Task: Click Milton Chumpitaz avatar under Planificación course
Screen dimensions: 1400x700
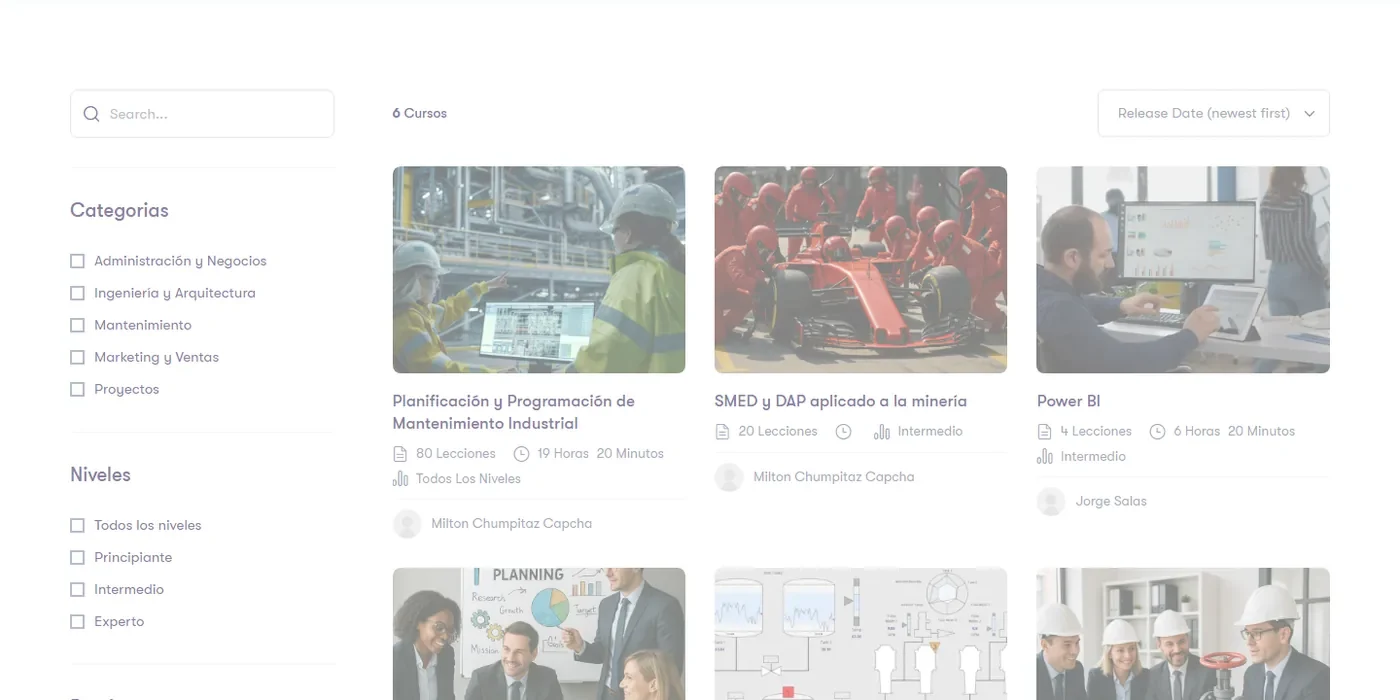Action: [407, 524]
